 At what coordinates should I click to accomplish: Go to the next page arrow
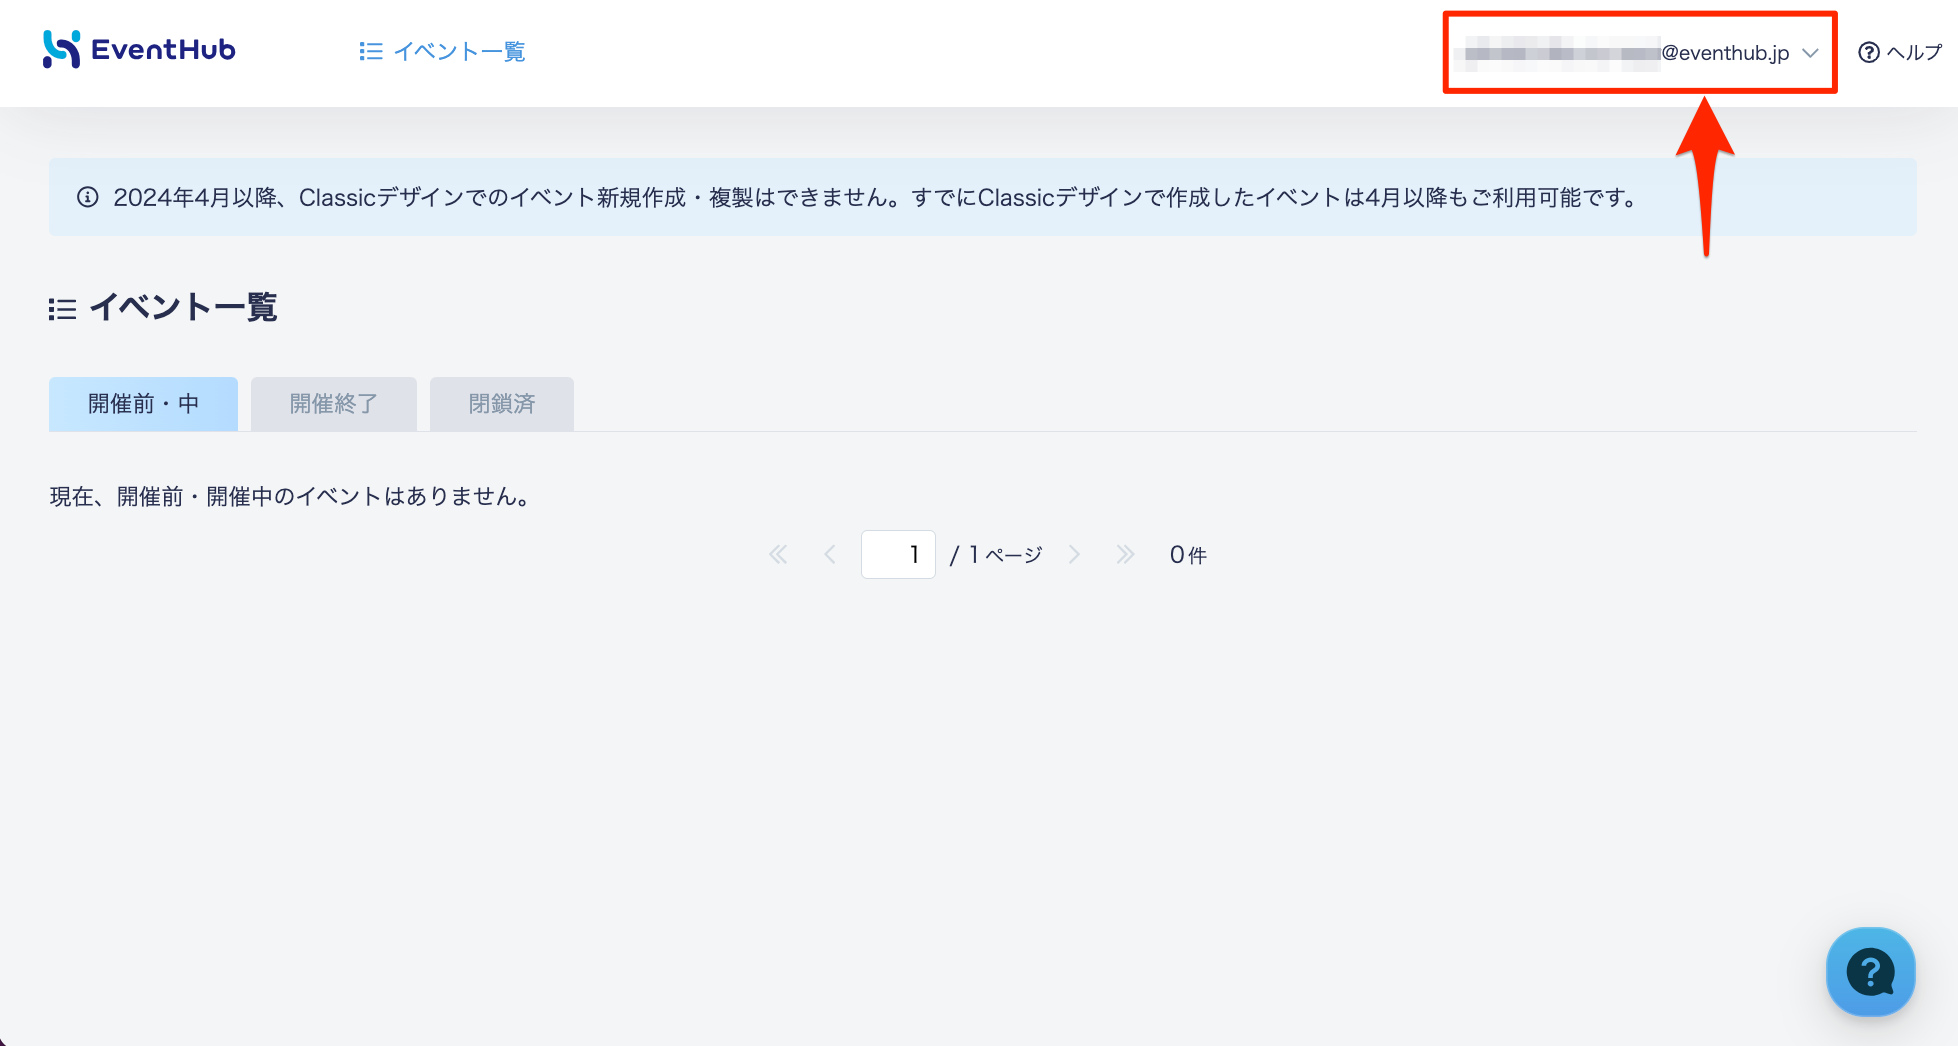coord(1075,554)
